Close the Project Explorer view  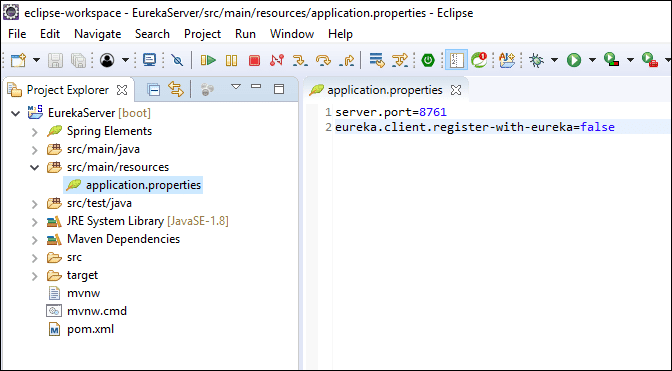point(122,90)
